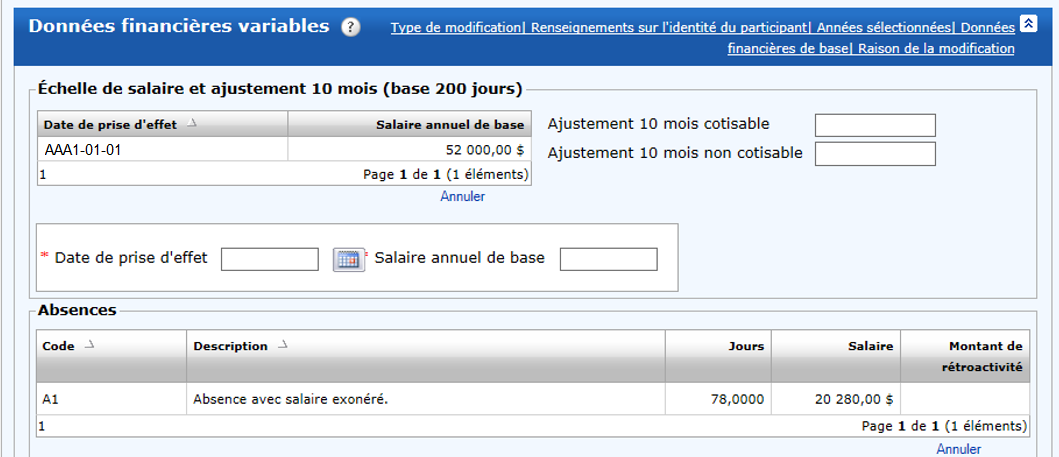Focus the Salaire annuel de base input
The width and height of the screenshot is (1059, 457).
[x=609, y=259]
